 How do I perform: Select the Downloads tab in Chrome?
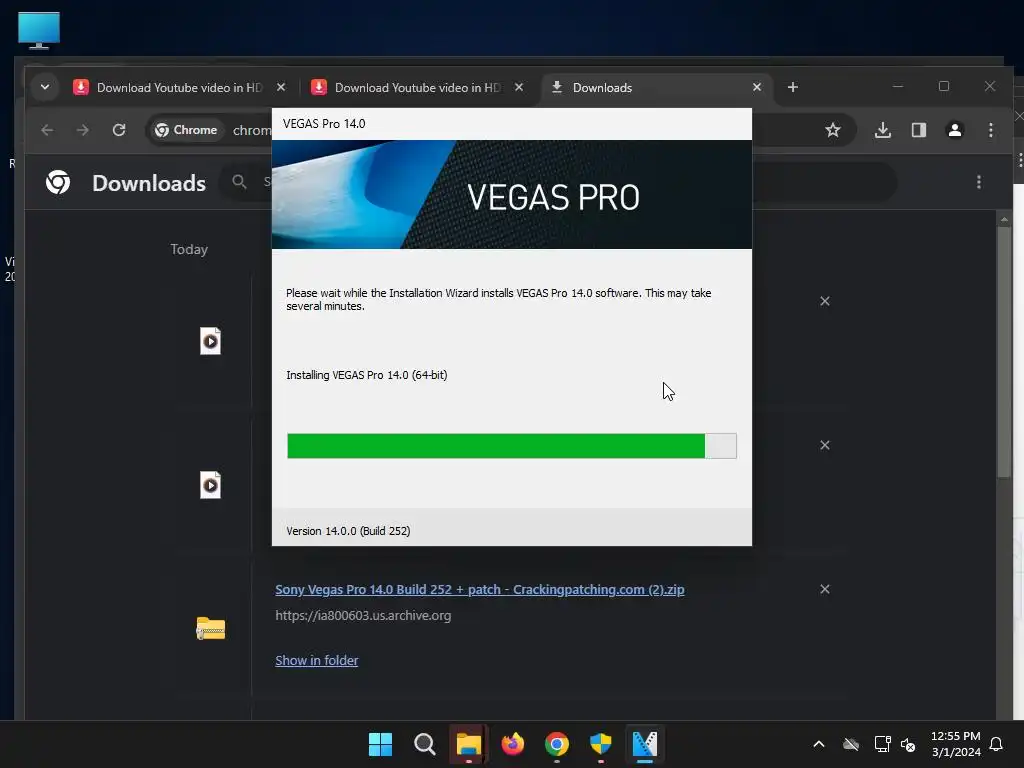(x=656, y=88)
